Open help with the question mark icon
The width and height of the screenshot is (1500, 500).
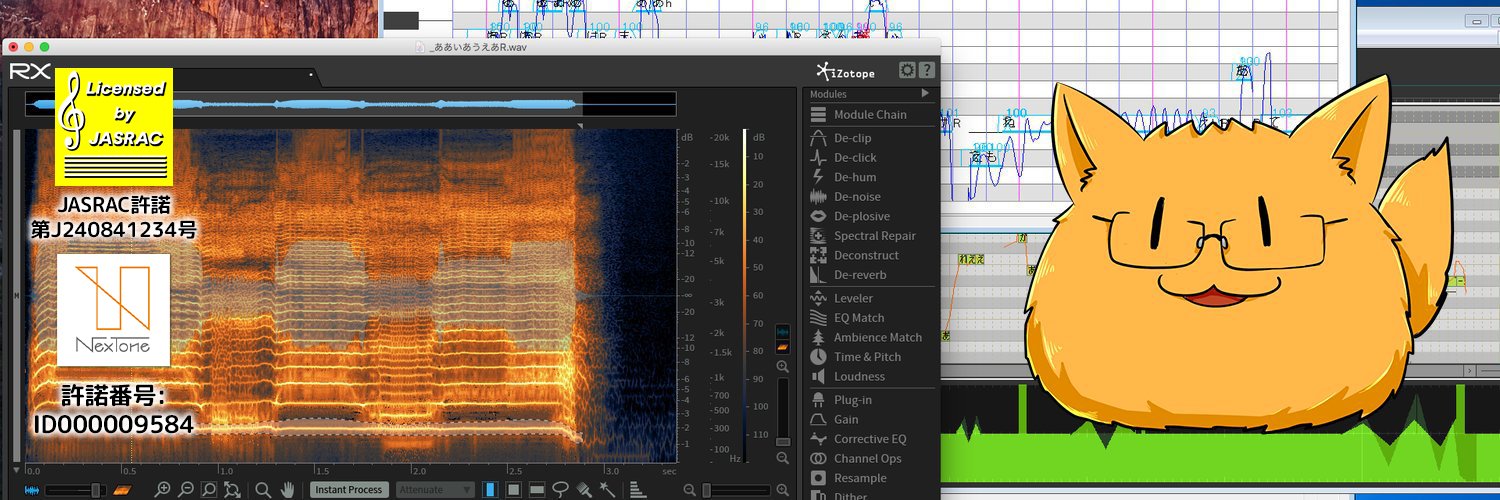tap(927, 70)
